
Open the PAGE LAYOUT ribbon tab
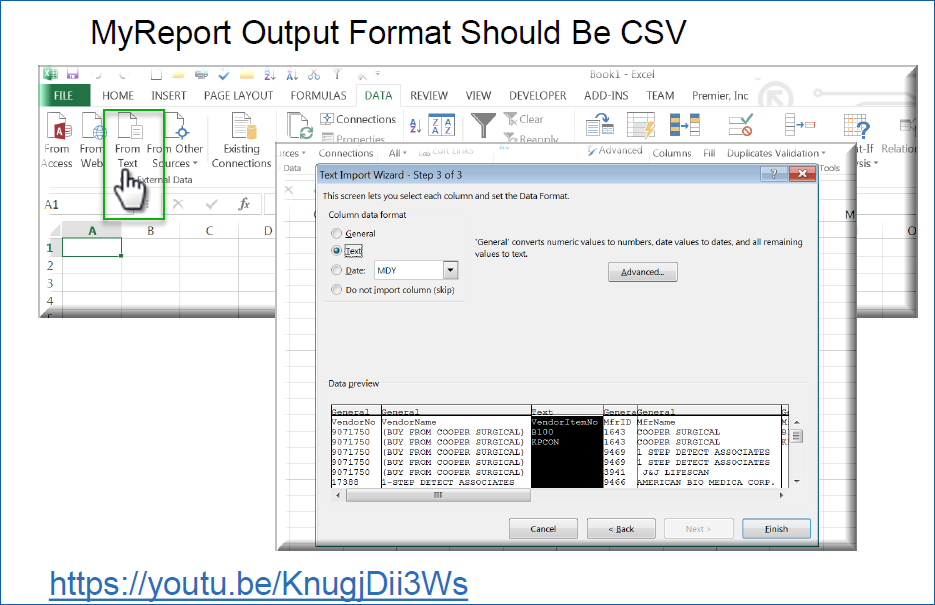click(238, 96)
